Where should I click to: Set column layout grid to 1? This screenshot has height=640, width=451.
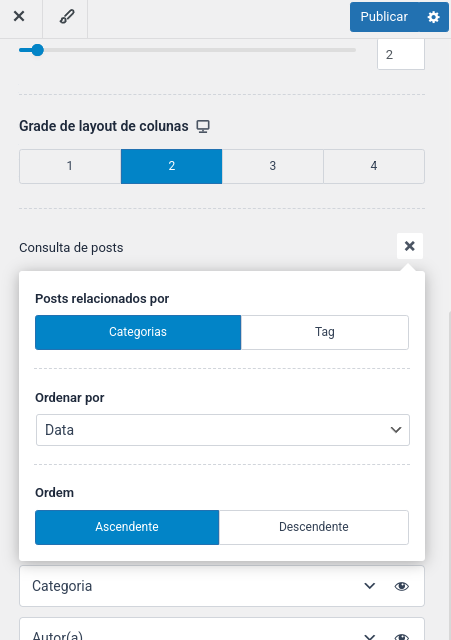tap(70, 166)
